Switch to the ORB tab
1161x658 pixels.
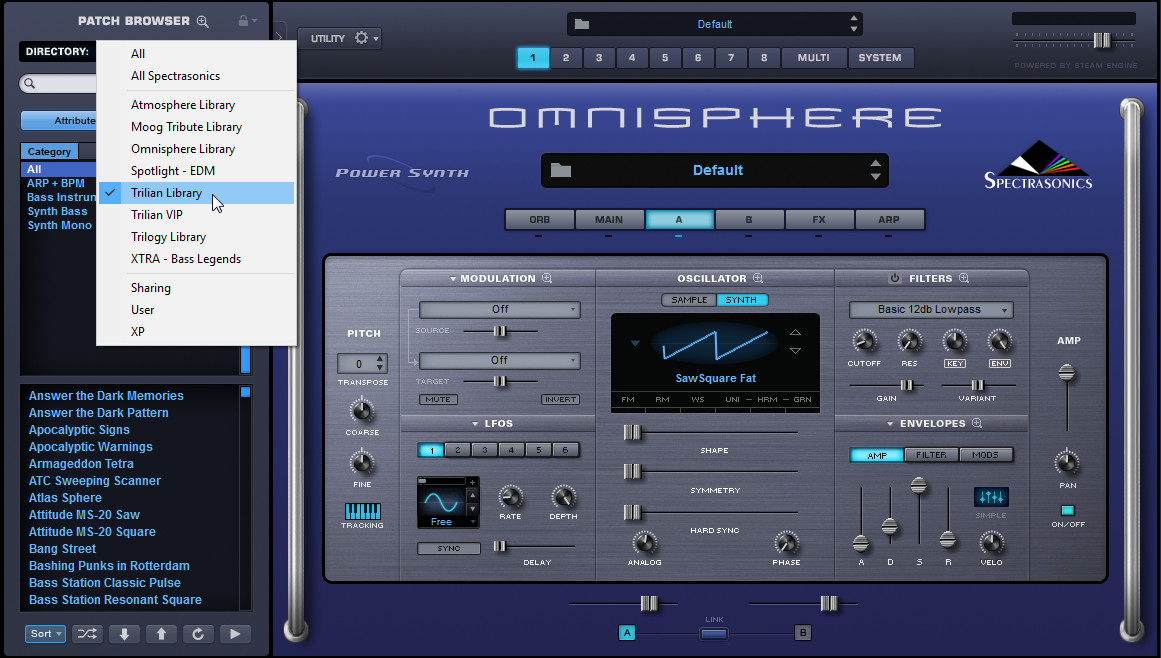pyautogui.click(x=539, y=220)
